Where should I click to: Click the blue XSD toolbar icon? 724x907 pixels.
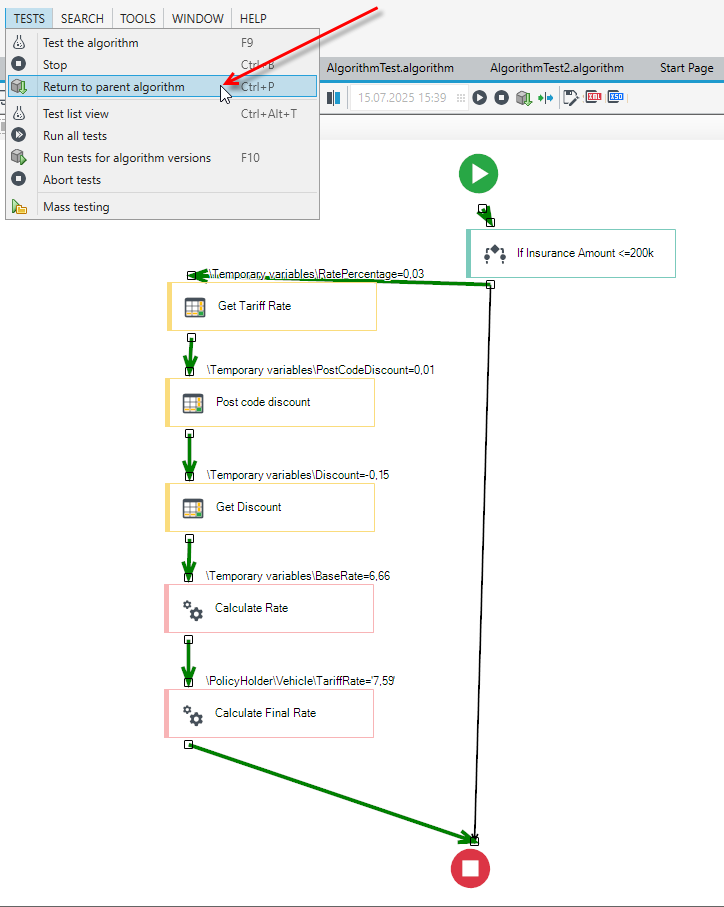[616, 97]
